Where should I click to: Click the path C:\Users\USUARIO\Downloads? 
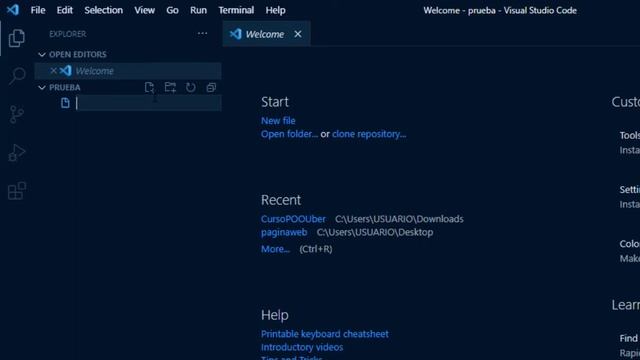(x=399, y=219)
